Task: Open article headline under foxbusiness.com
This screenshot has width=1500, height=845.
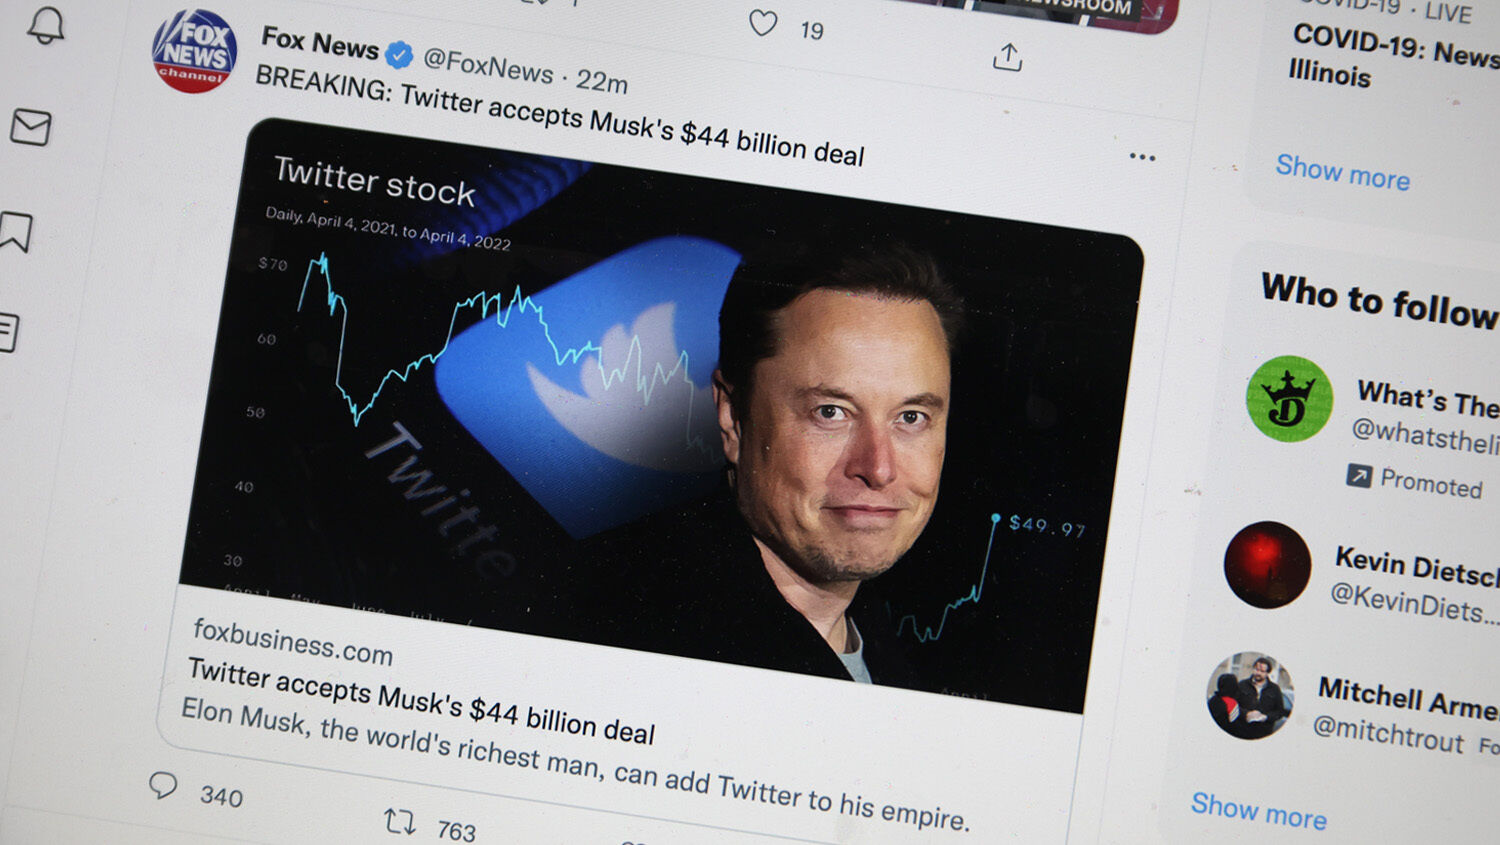Action: (420, 700)
